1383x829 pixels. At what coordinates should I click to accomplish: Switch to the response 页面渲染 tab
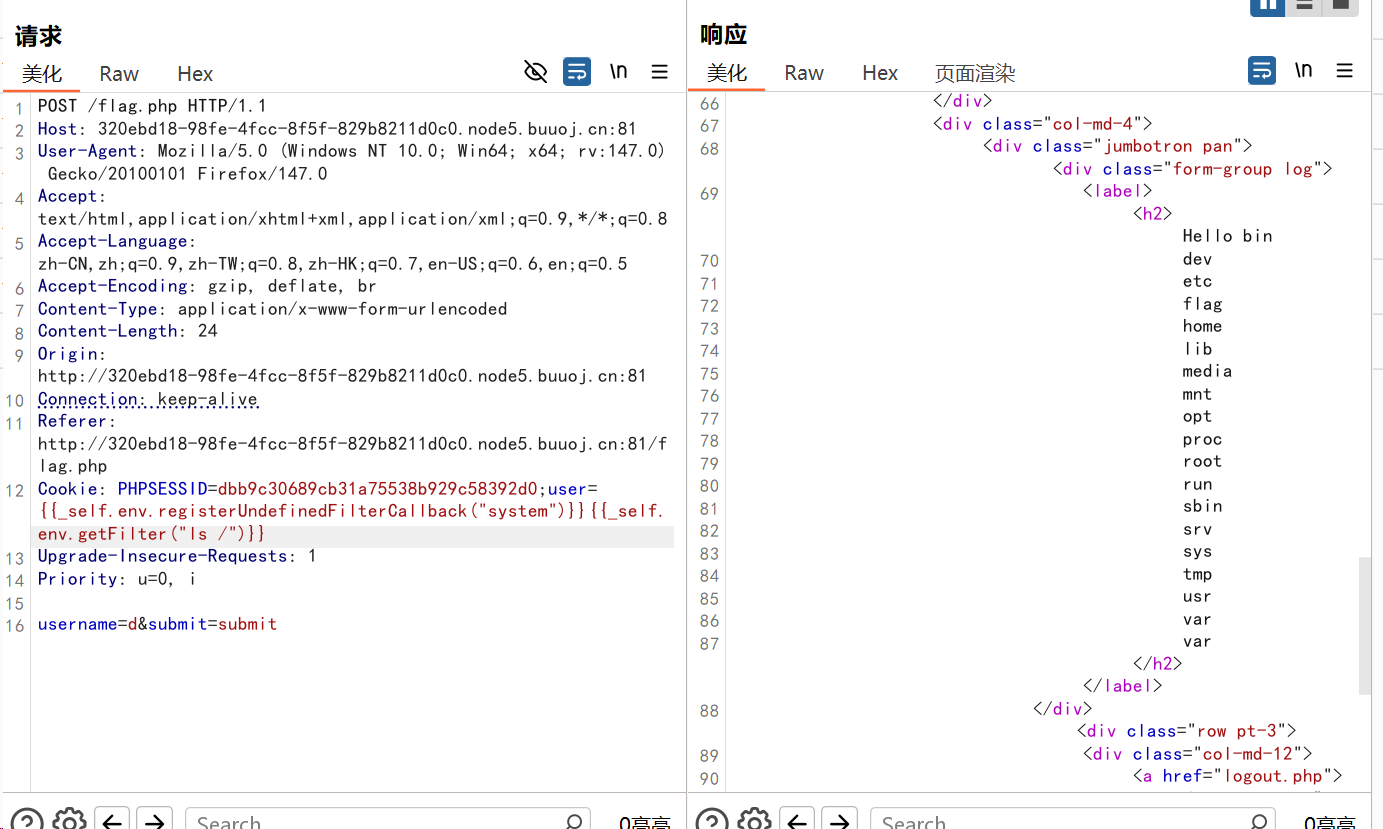[x=975, y=73]
